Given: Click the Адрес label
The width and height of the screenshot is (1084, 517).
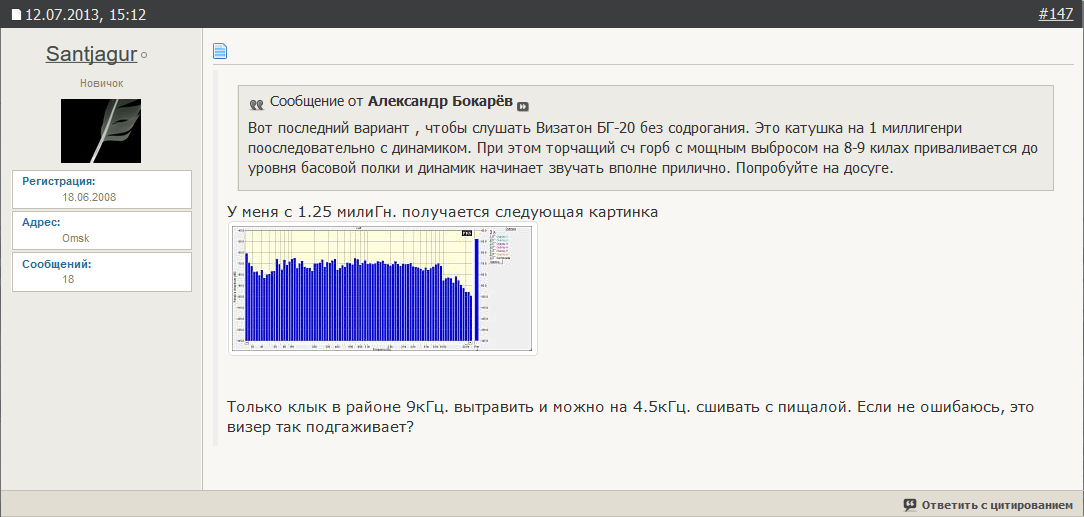Looking at the screenshot, I should (x=41, y=223).
